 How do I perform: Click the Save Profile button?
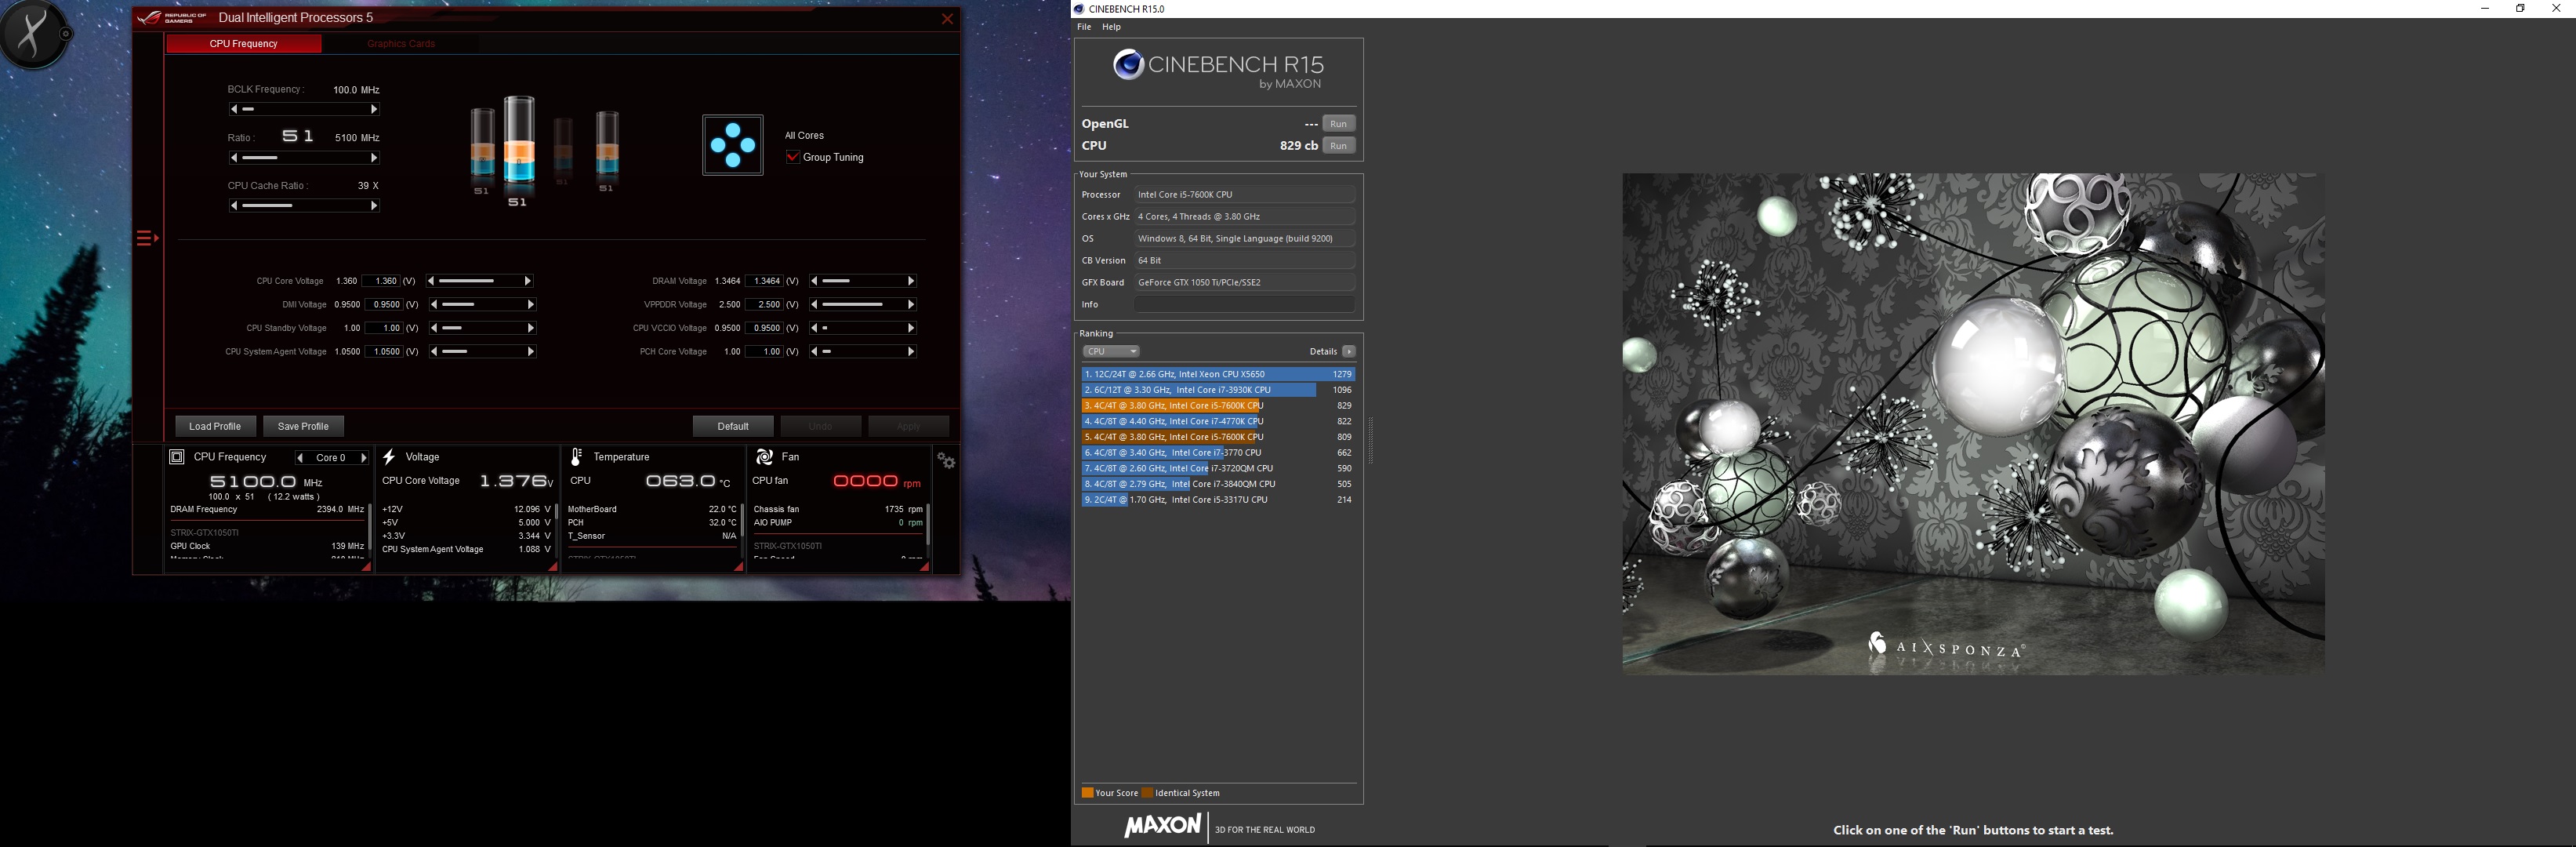pyautogui.click(x=303, y=426)
